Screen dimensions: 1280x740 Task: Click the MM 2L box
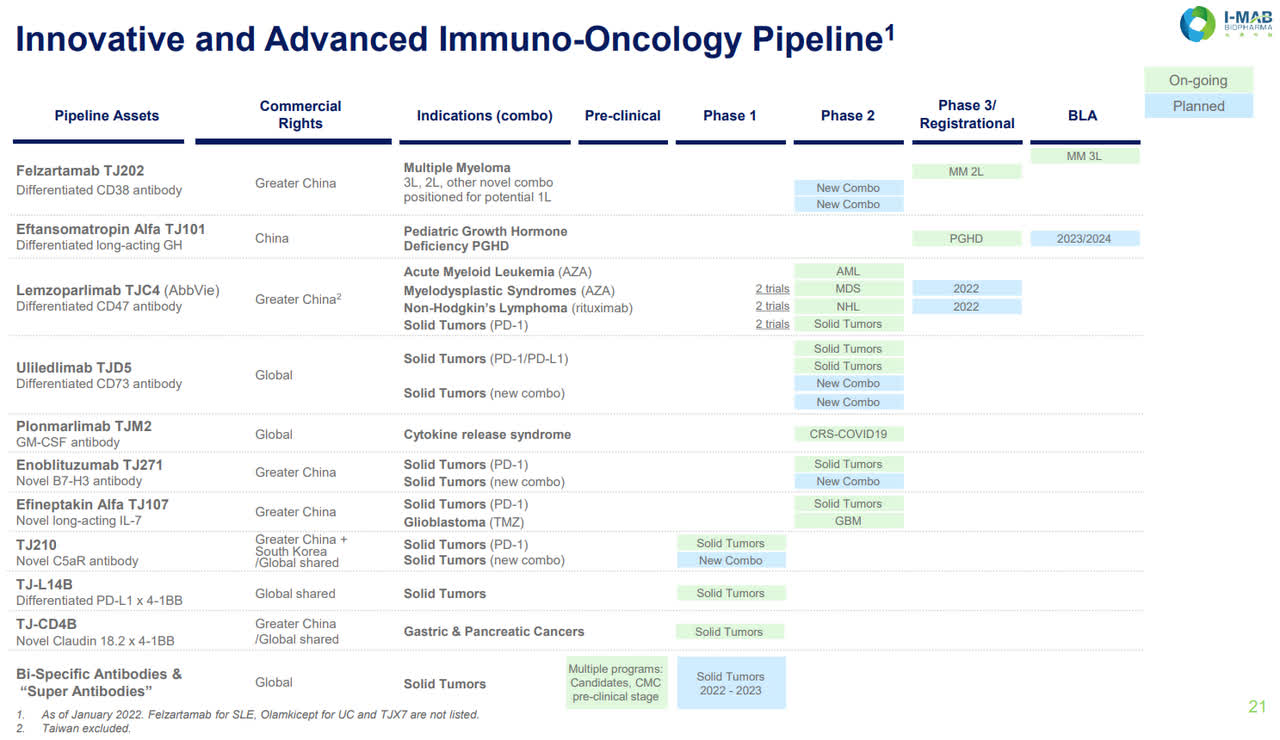(x=966, y=172)
